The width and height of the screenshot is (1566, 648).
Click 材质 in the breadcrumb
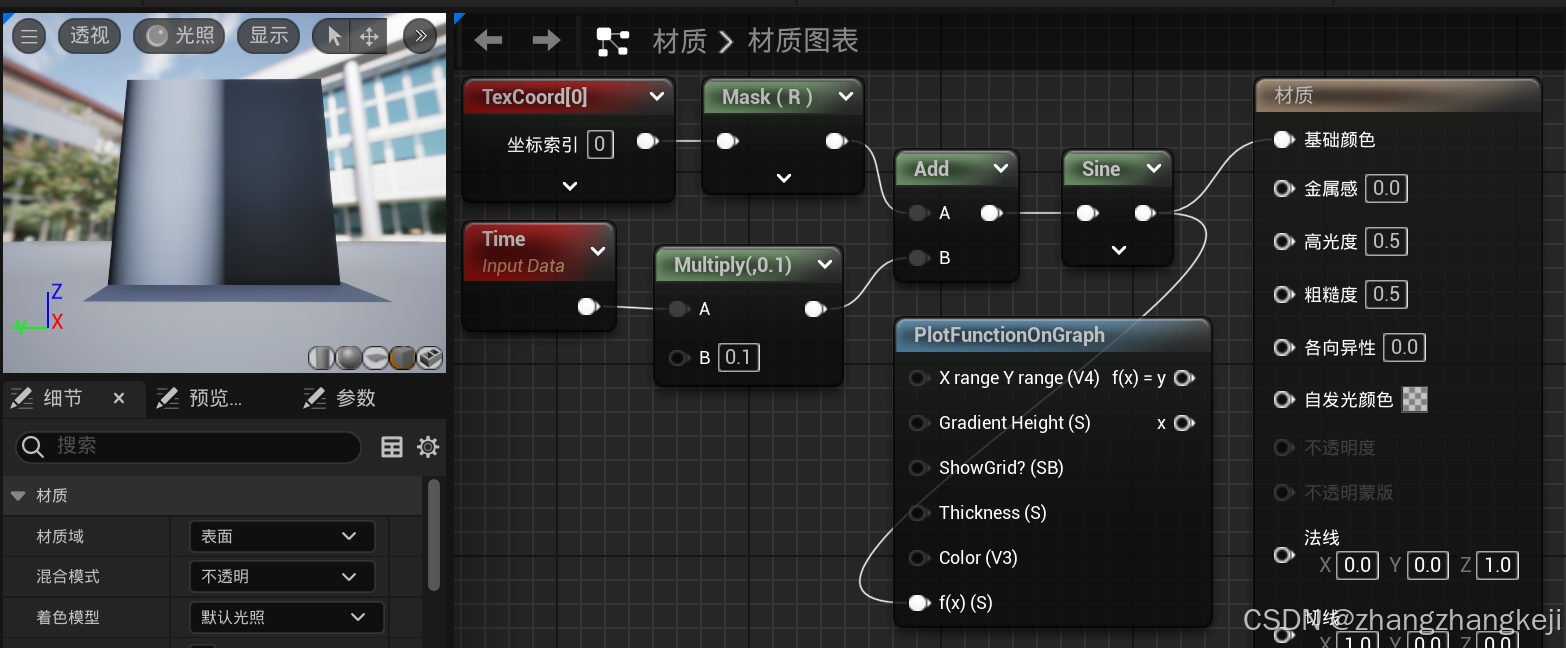tap(680, 41)
